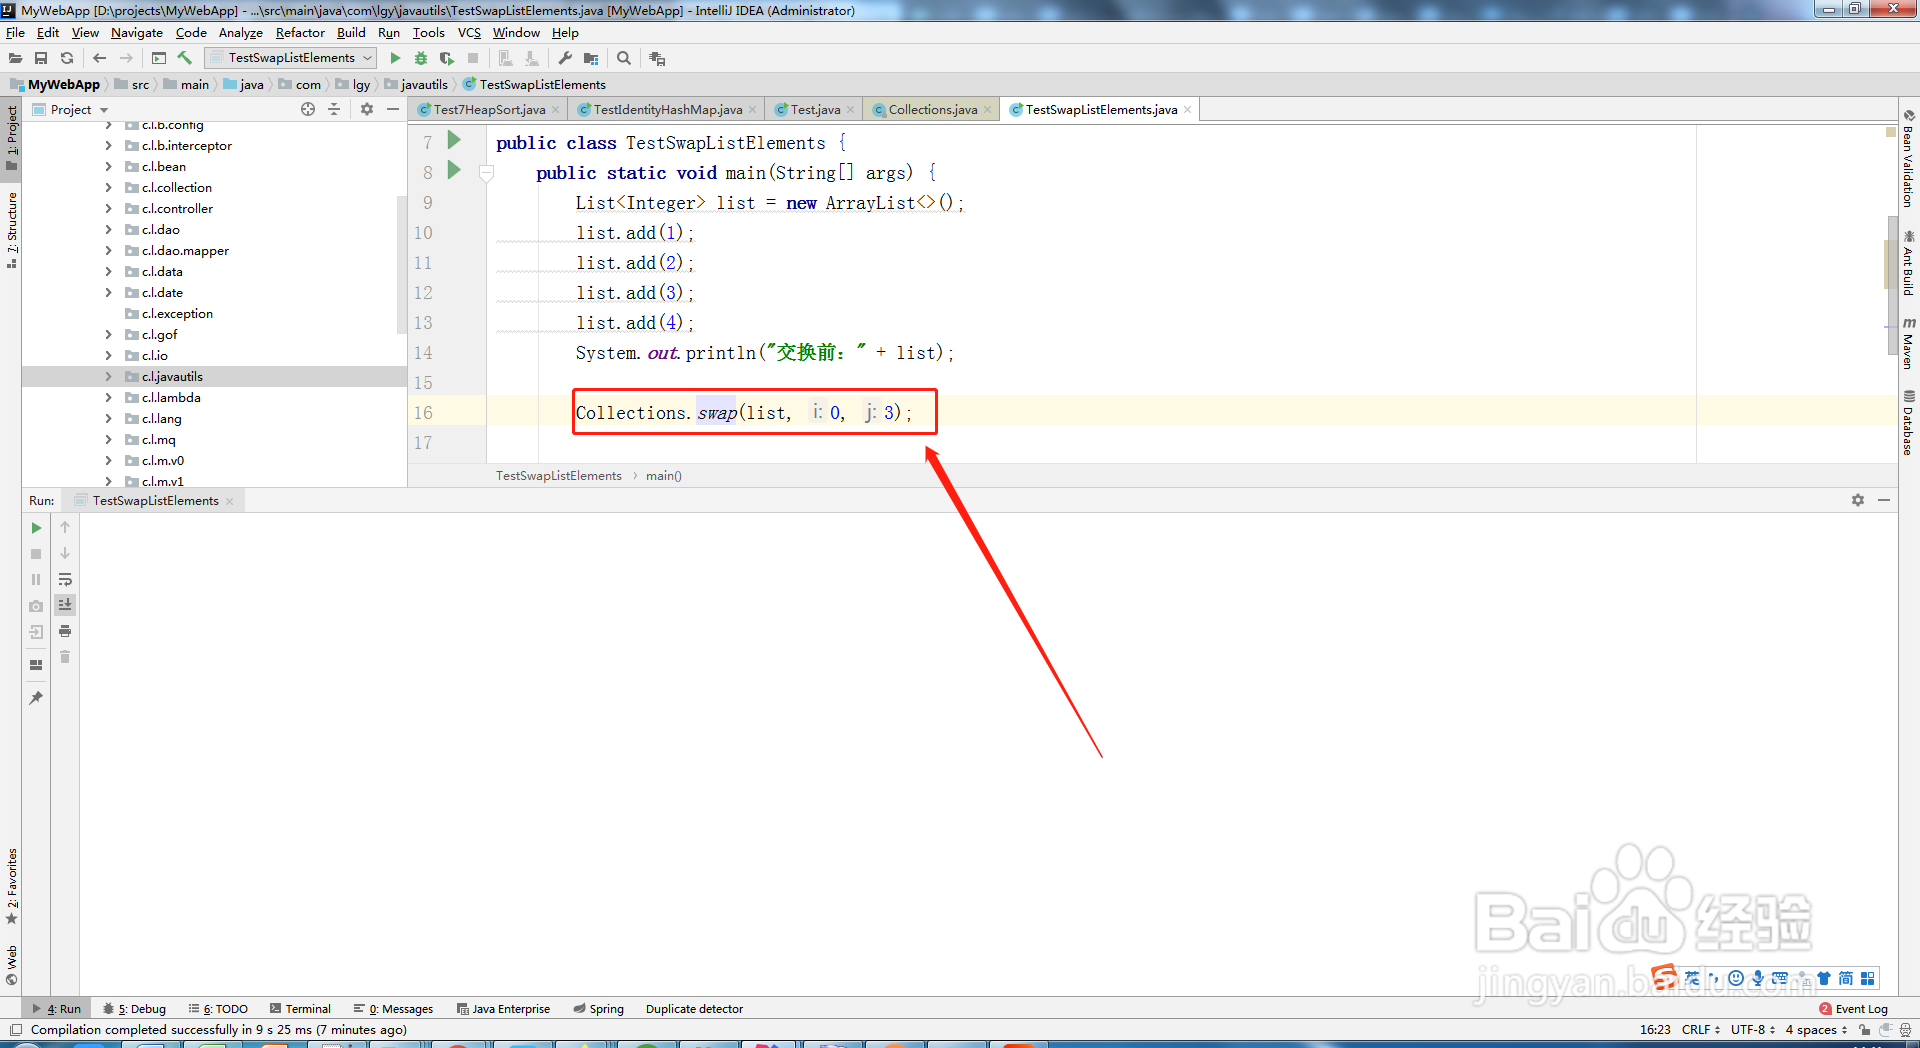Image resolution: width=1920 pixels, height=1048 pixels.
Task: Change the UTF-8 file encoding in the status bar
Action: point(1752,1029)
